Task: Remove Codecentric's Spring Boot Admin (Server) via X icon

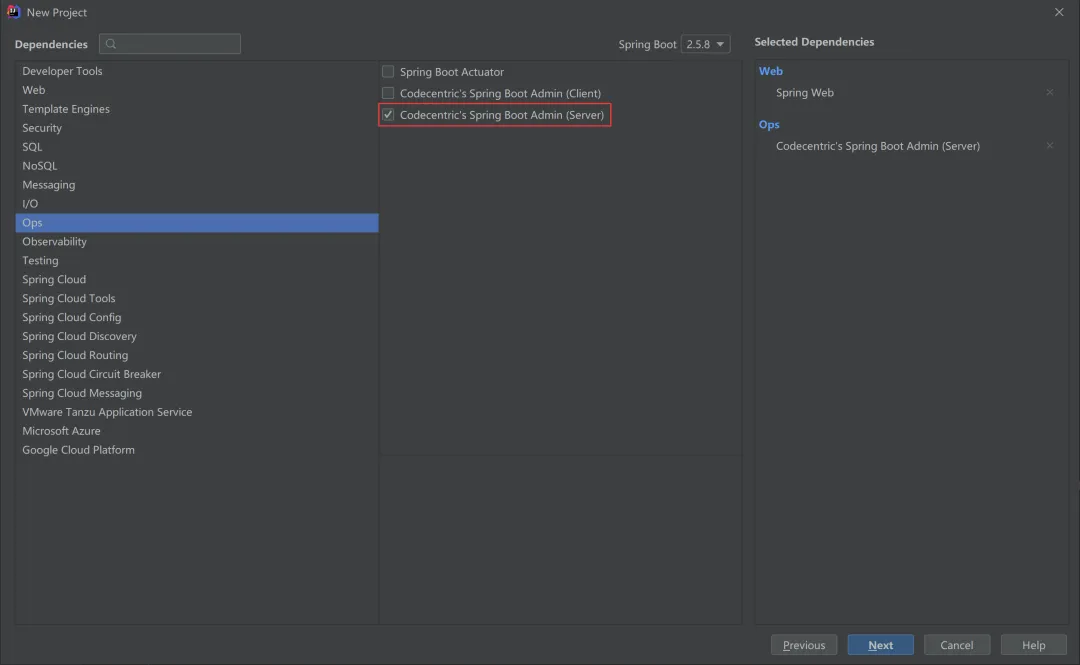Action: pyautogui.click(x=1050, y=145)
